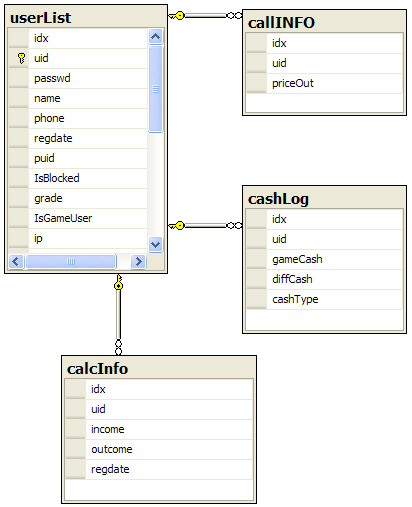Click the infinity endpoint at the cashLog table

tap(234, 226)
